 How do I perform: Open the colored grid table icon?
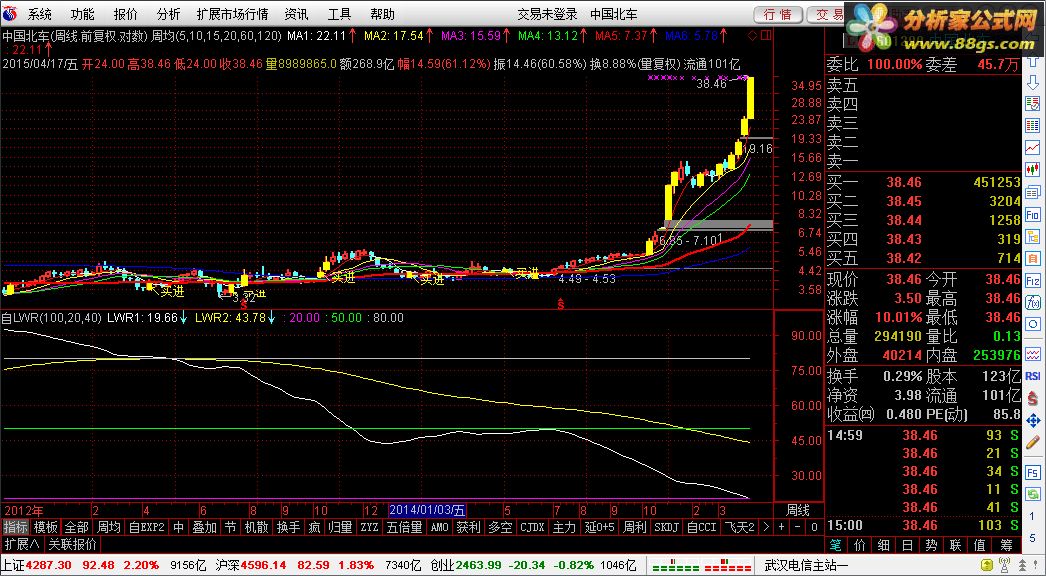pos(1033,124)
